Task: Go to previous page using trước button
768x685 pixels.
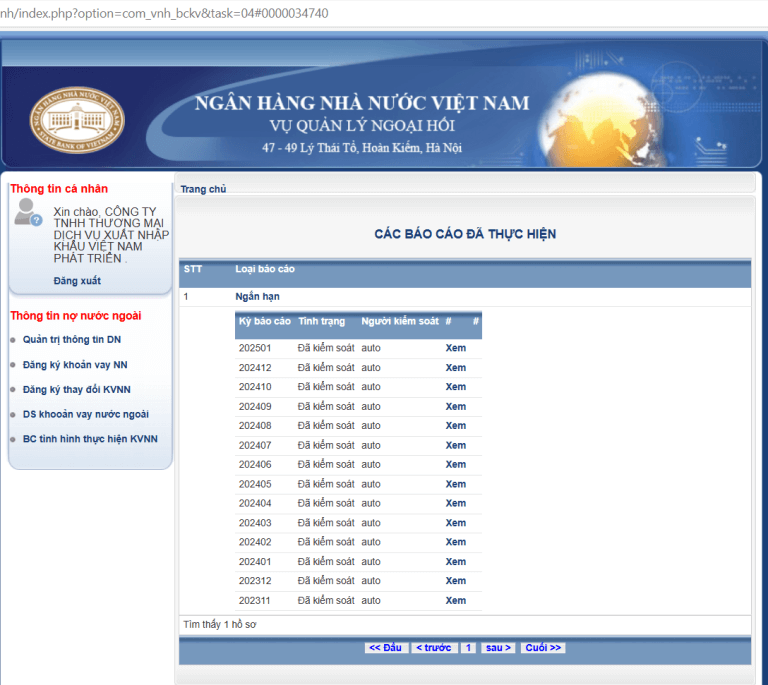Action: (x=433, y=648)
